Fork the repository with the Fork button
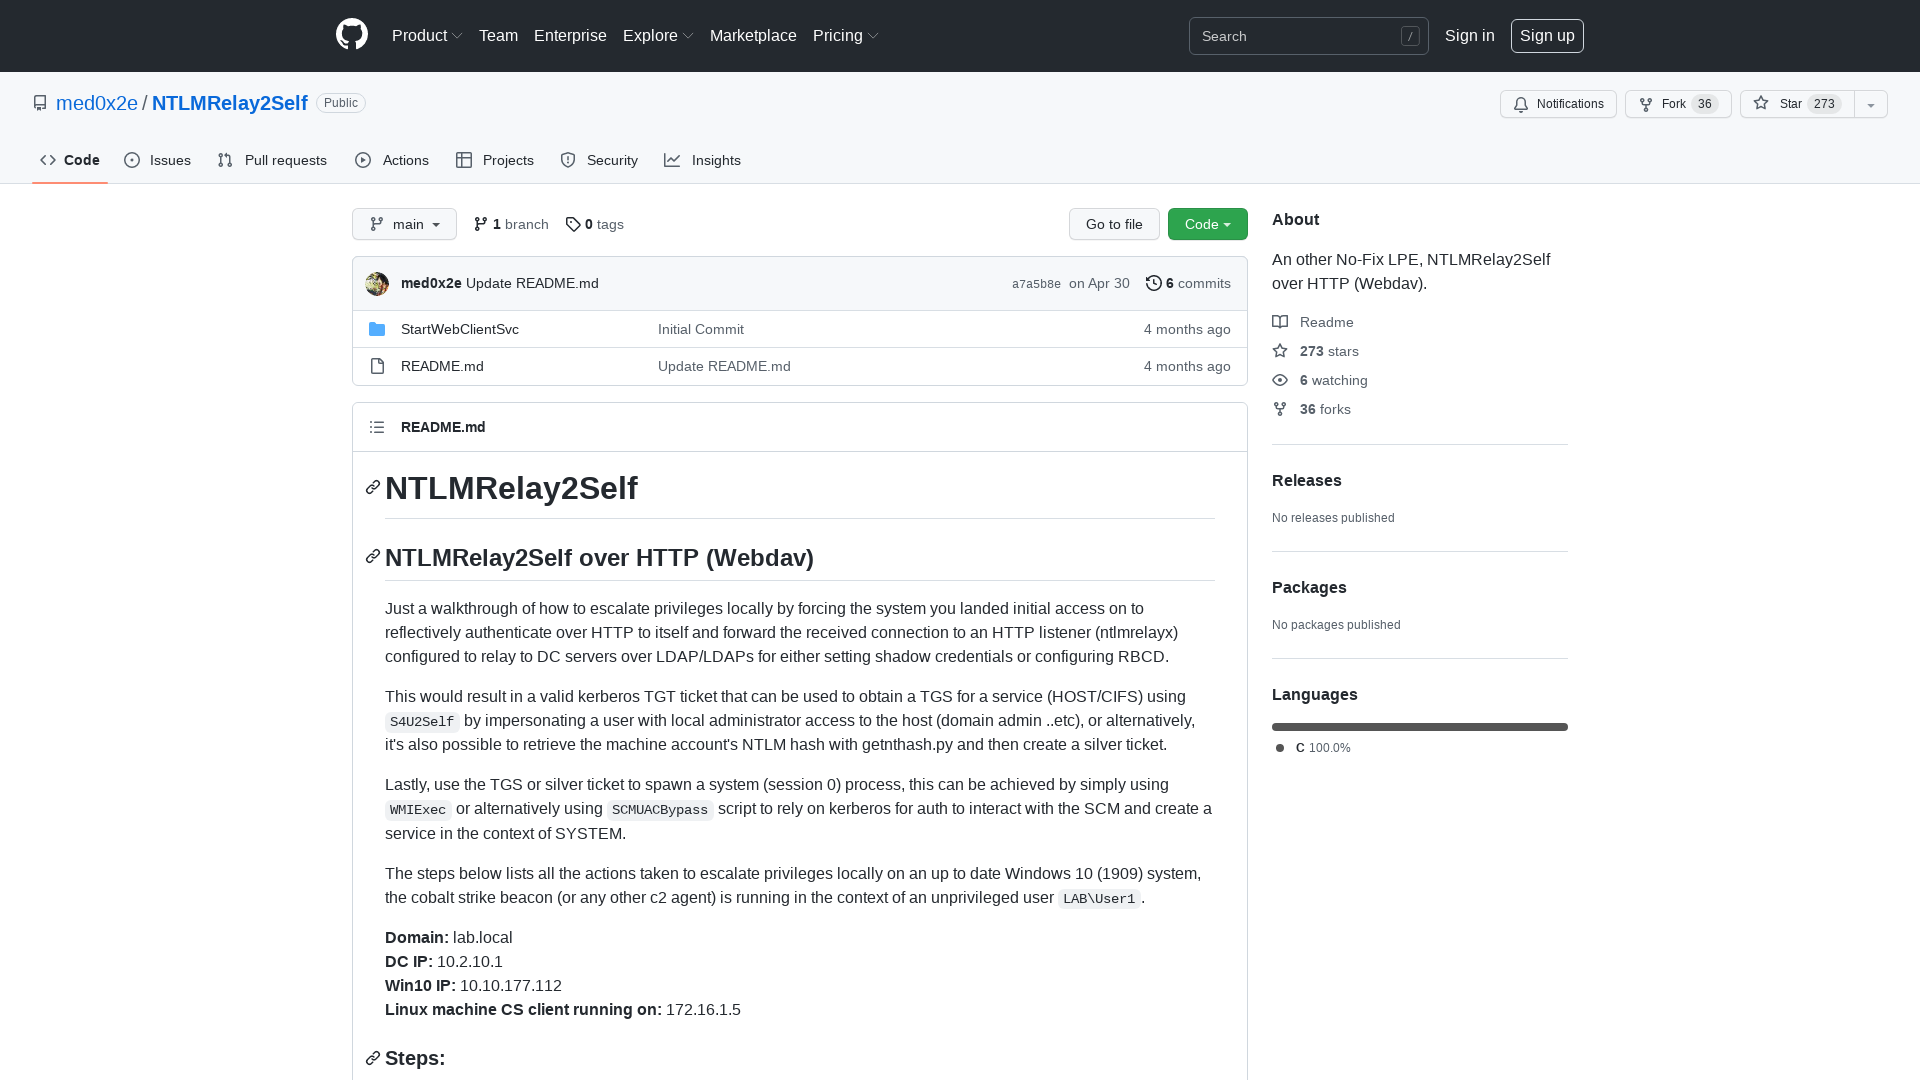Screen dimensions: 1920x1080 (x=1678, y=104)
